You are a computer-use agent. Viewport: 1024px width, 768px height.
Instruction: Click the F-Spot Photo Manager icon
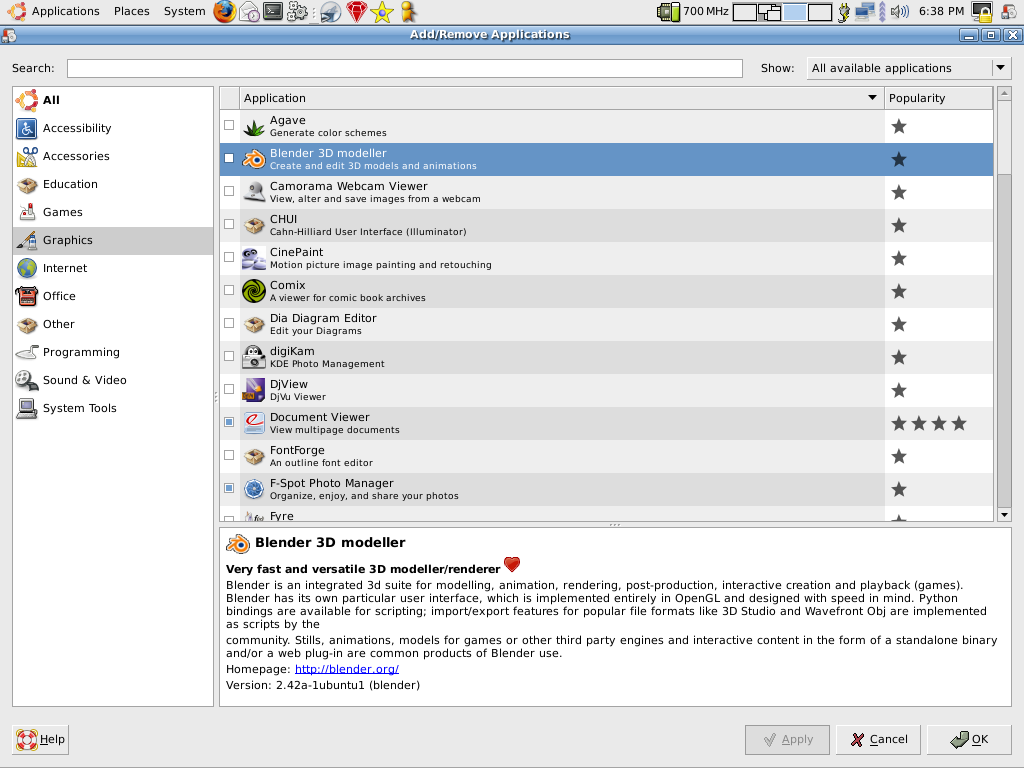253,489
